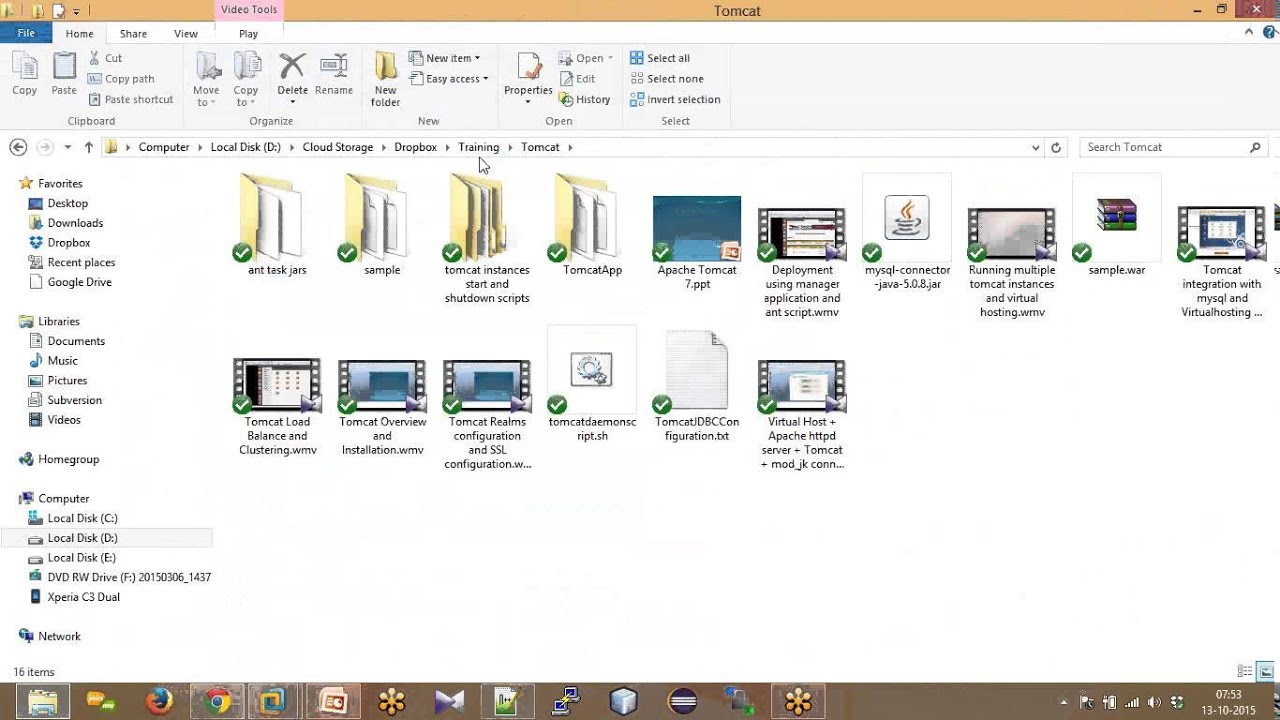Switch to large icons view button

point(1266,672)
